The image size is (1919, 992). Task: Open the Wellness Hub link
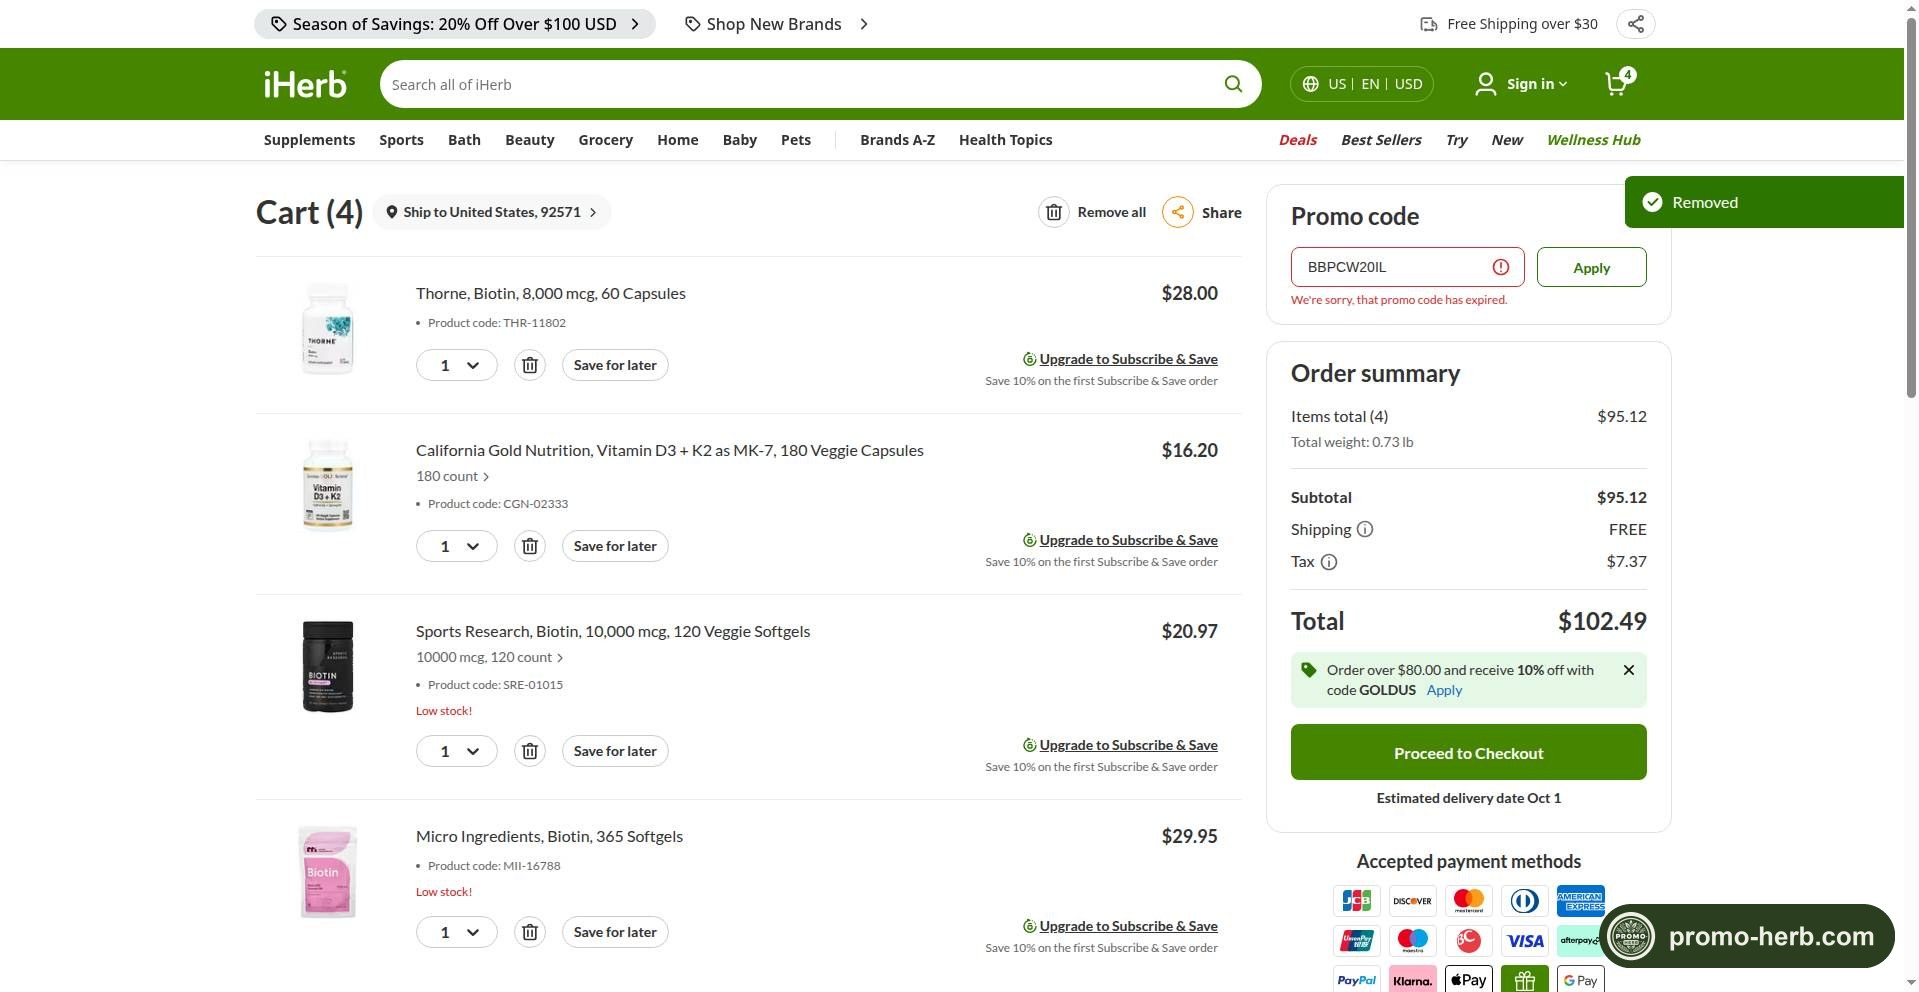(1593, 140)
